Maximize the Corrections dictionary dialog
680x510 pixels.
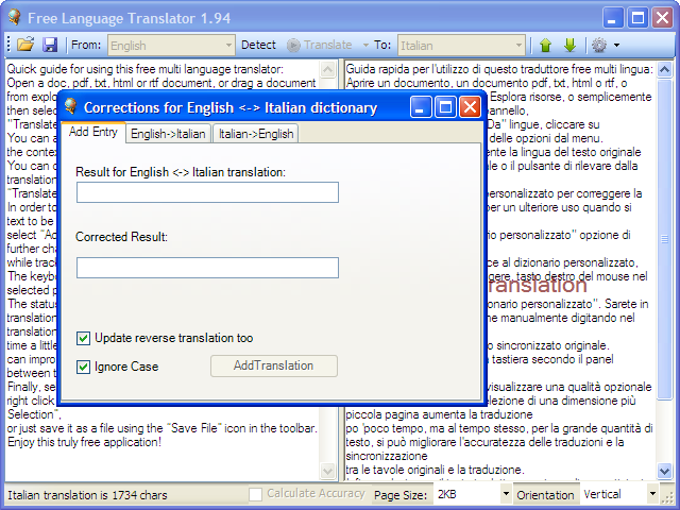445,107
